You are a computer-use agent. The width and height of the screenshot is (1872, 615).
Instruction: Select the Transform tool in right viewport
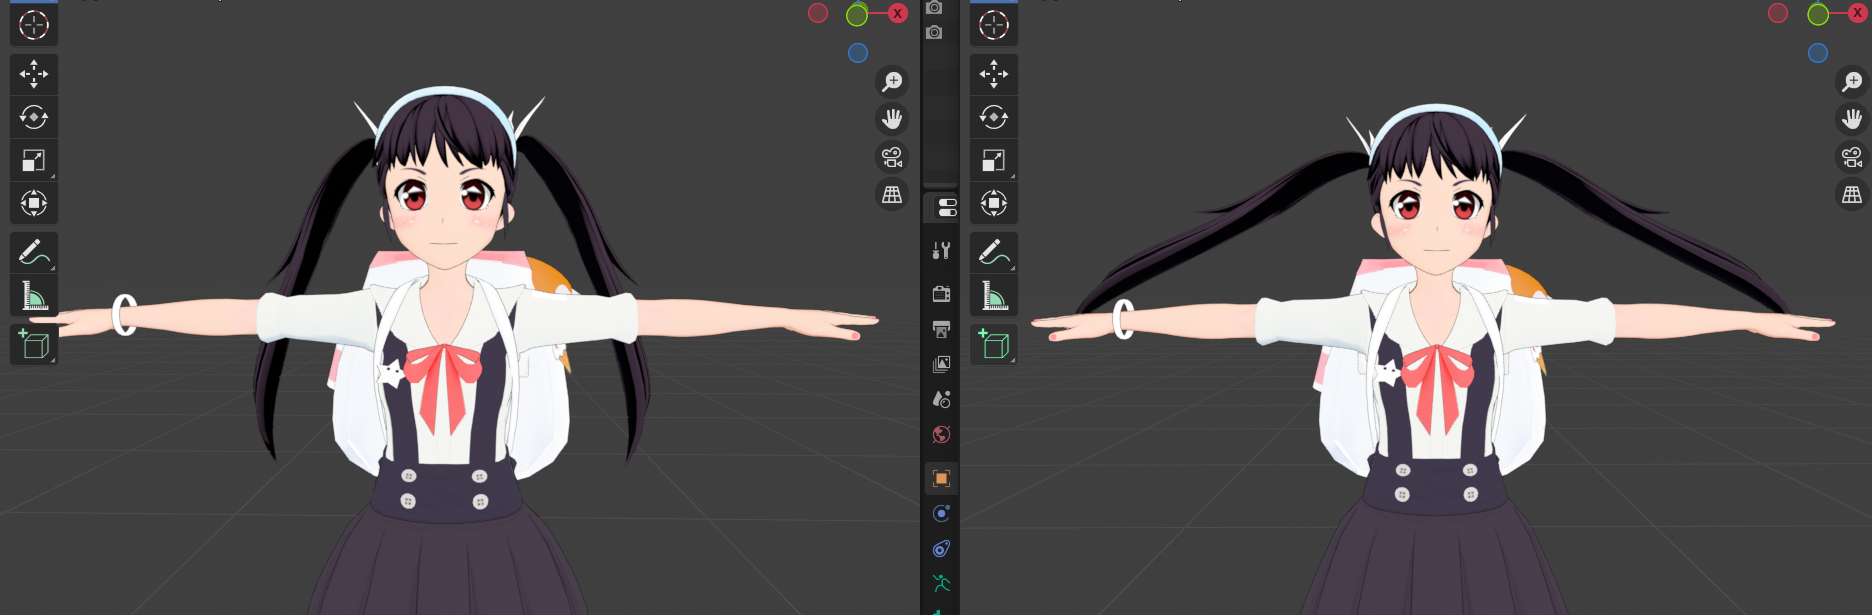tap(994, 203)
